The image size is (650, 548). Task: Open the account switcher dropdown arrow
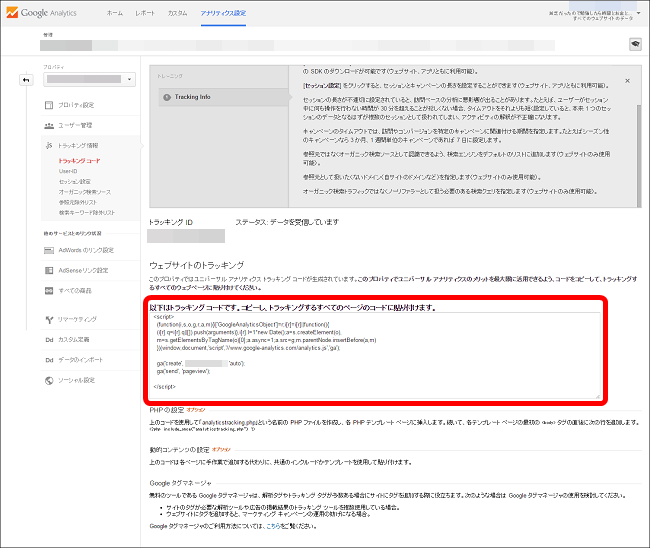coord(639,13)
